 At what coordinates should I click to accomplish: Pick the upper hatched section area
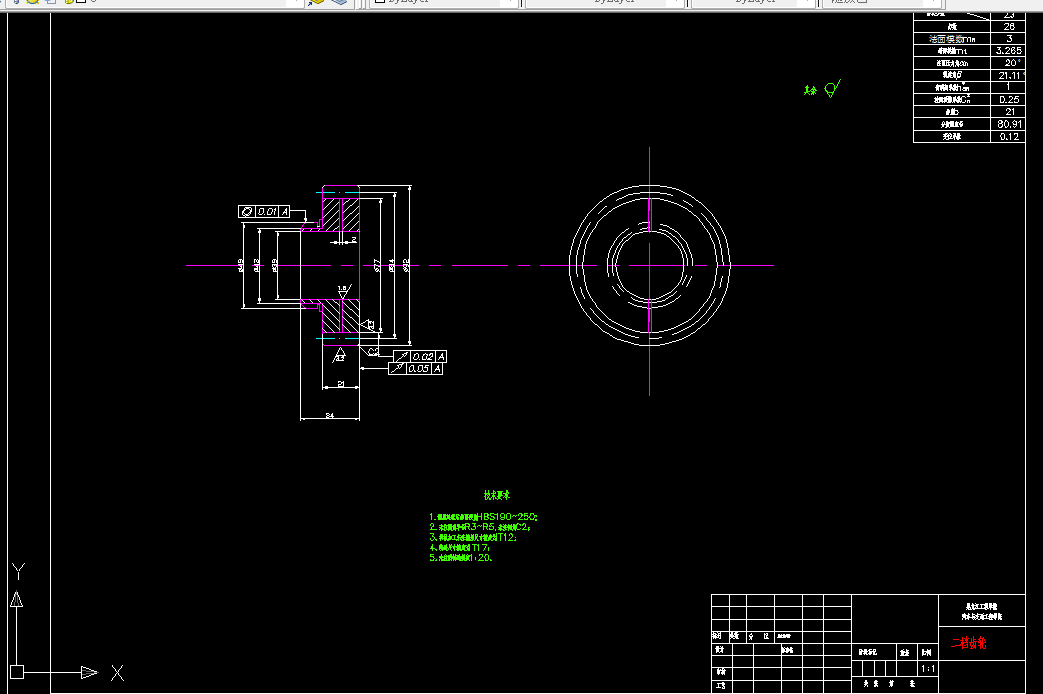pyautogui.click(x=341, y=214)
